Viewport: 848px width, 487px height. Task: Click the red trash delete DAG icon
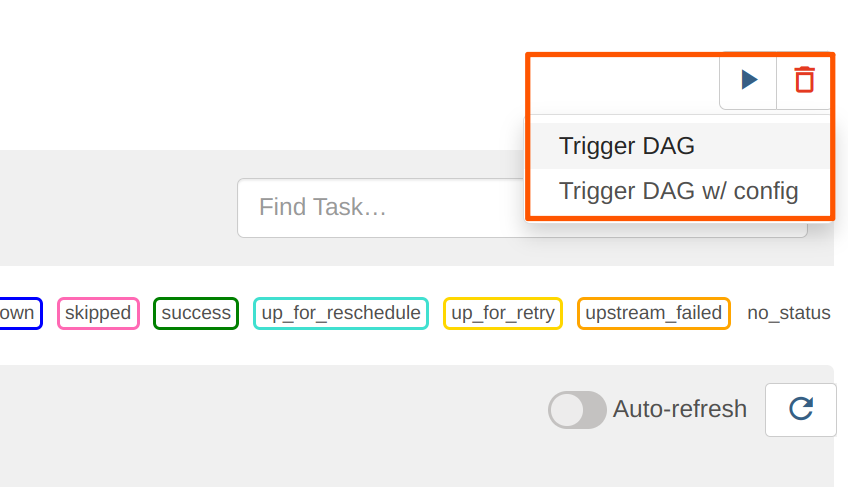tap(804, 80)
